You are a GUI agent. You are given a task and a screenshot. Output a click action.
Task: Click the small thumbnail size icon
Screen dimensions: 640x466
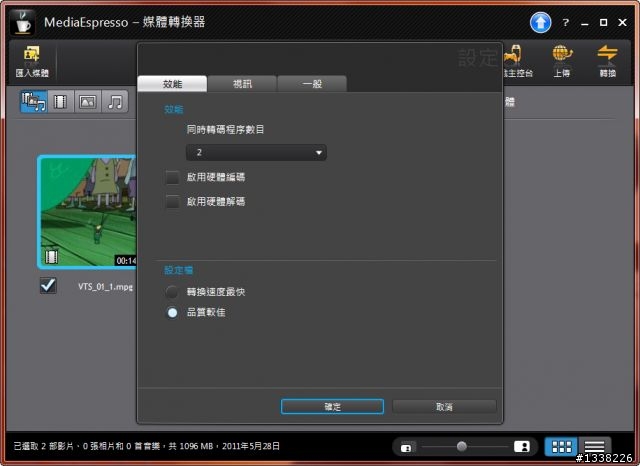(406, 448)
